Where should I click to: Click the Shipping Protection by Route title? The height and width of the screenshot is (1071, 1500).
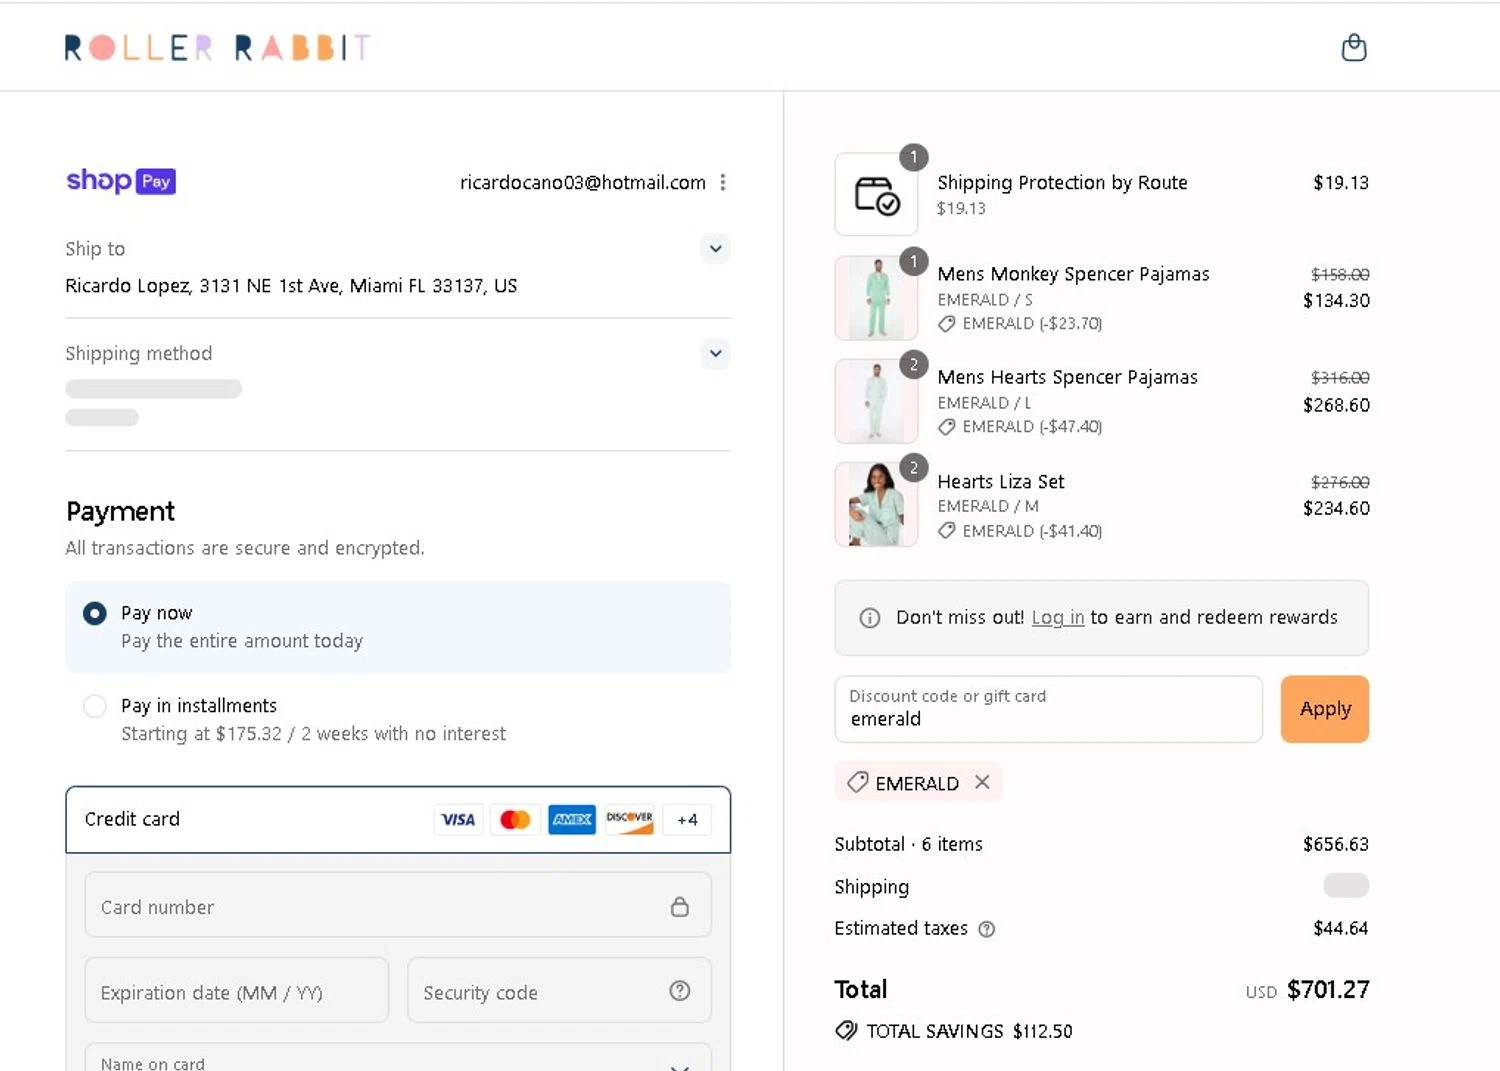pos(1062,183)
